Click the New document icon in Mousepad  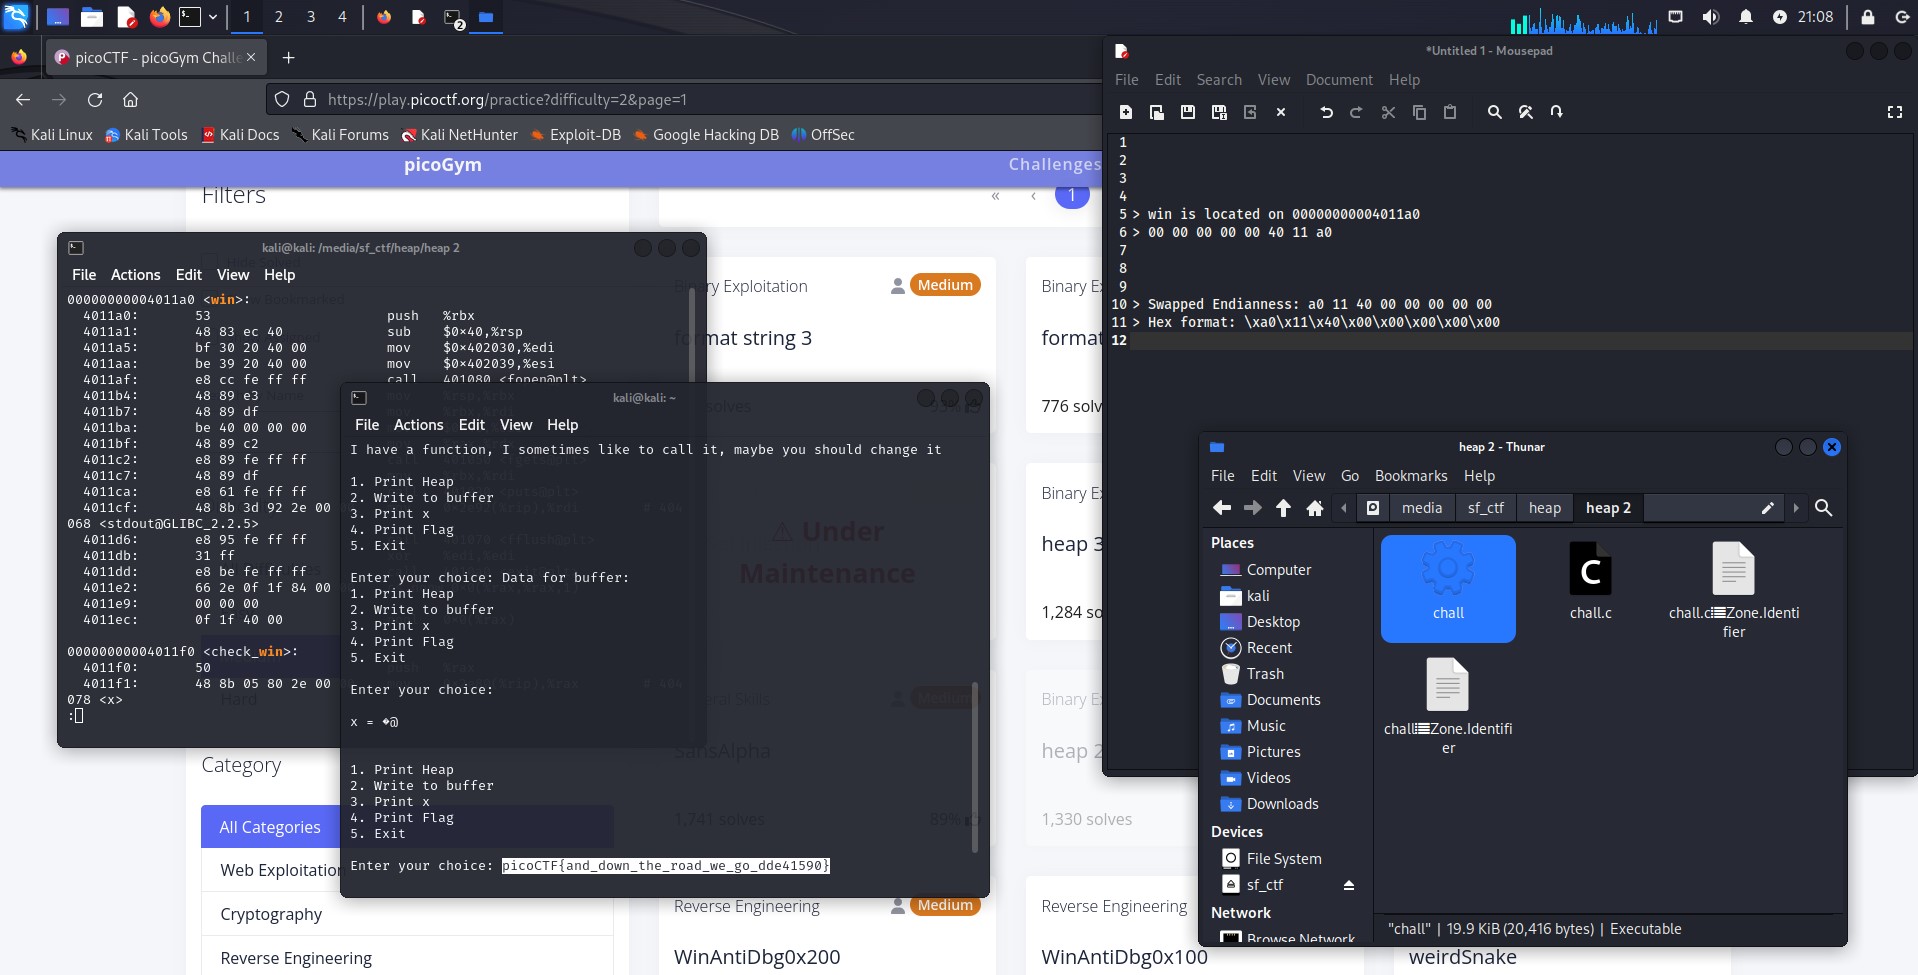(x=1126, y=112)
